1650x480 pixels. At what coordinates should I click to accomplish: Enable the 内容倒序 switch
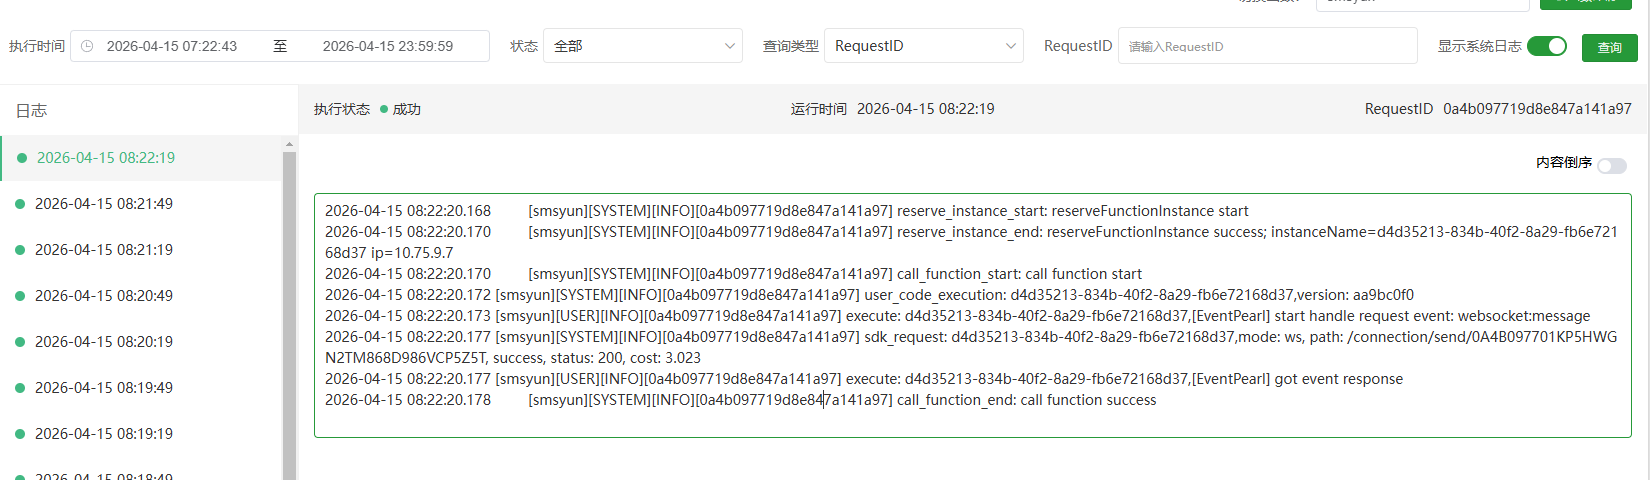[1611, 165]
